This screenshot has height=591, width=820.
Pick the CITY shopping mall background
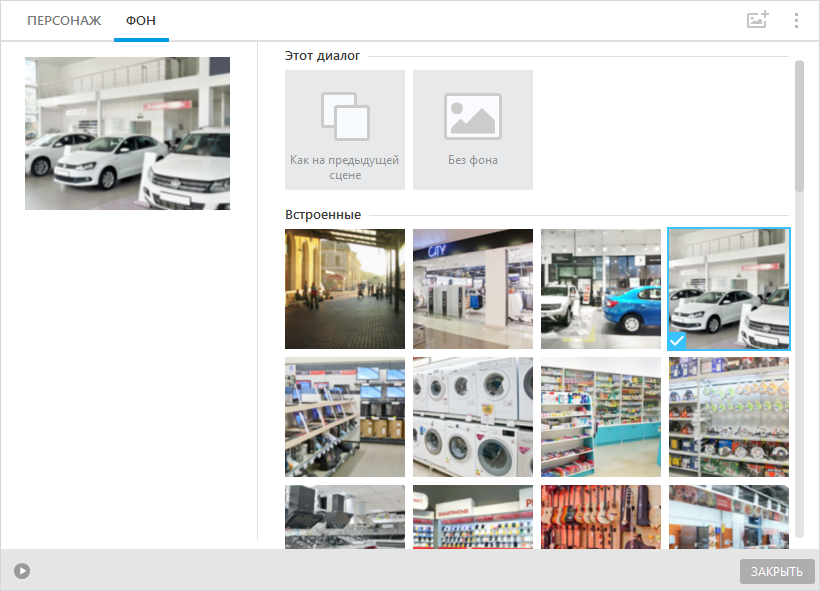coord(473,289)
